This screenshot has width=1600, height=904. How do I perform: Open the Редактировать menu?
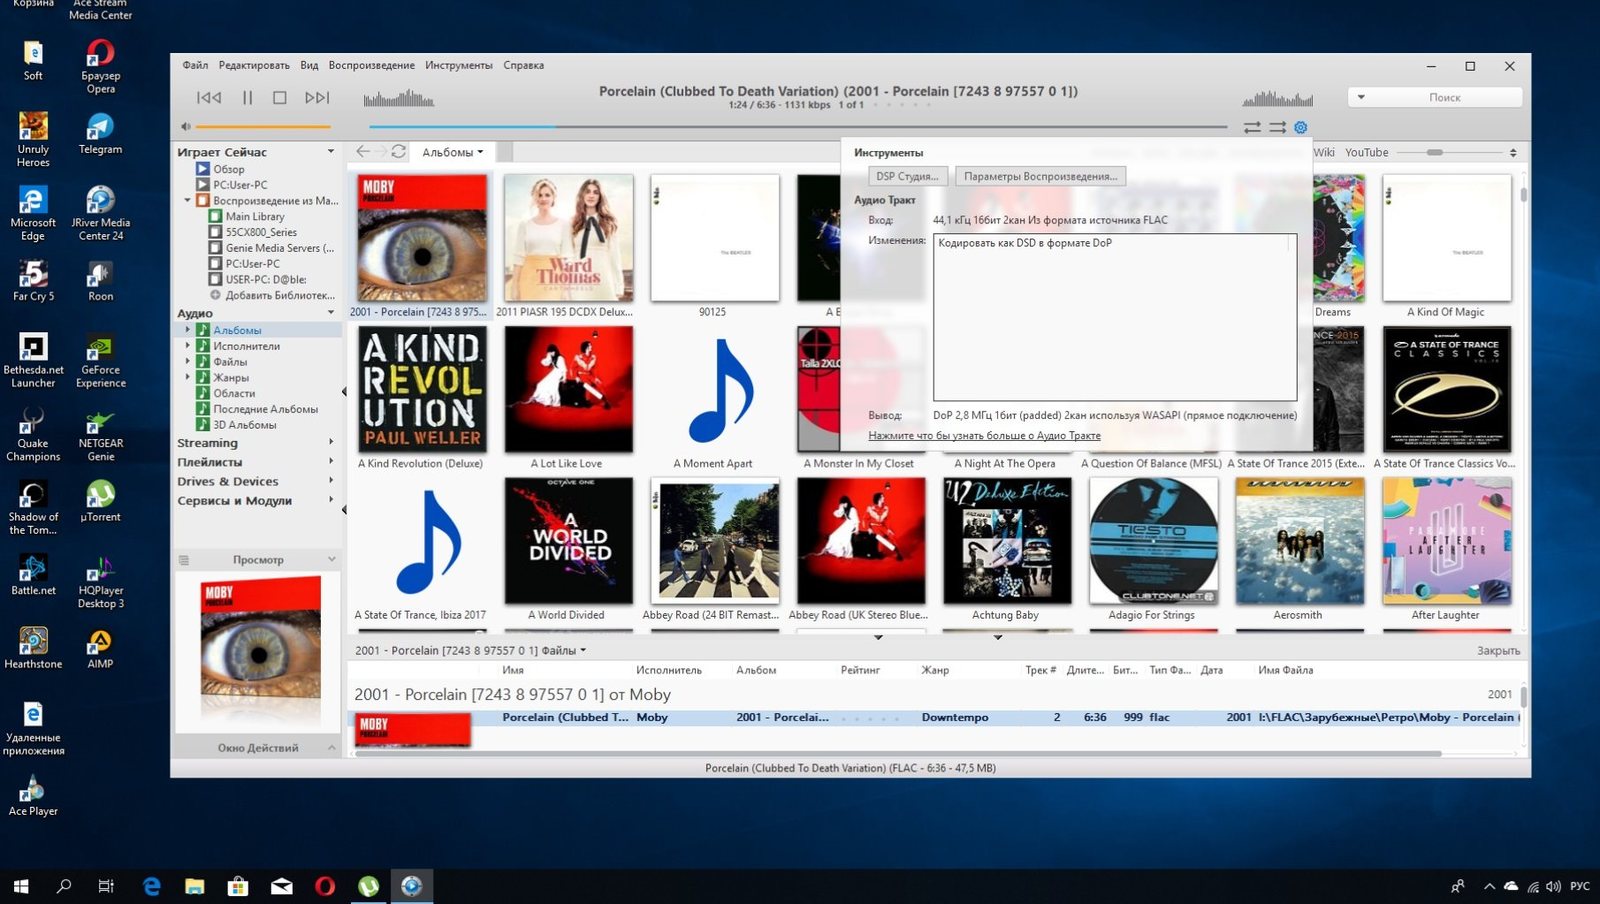[254, 65]
